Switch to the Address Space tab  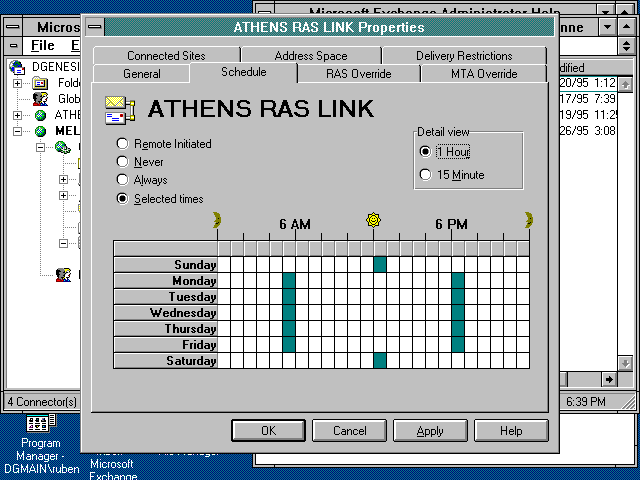[311, 56]
